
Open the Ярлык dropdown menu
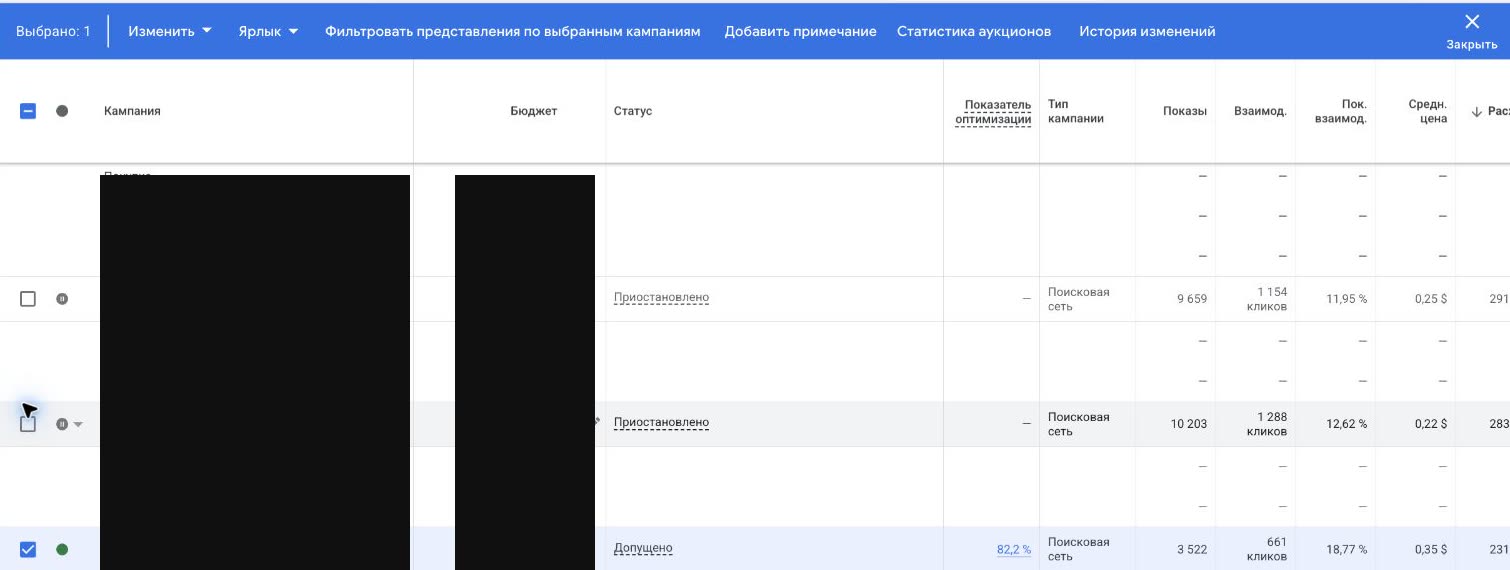click(x=268, y=31)
